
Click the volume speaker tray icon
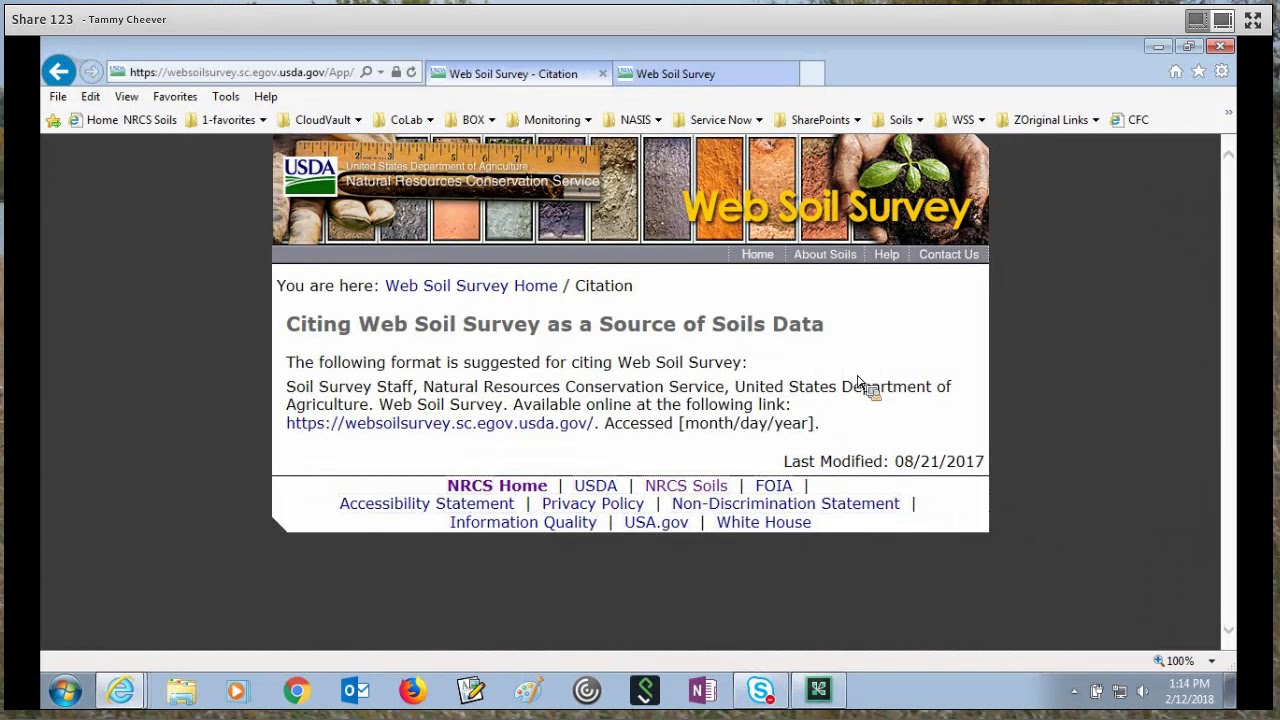pos(1143,691)
